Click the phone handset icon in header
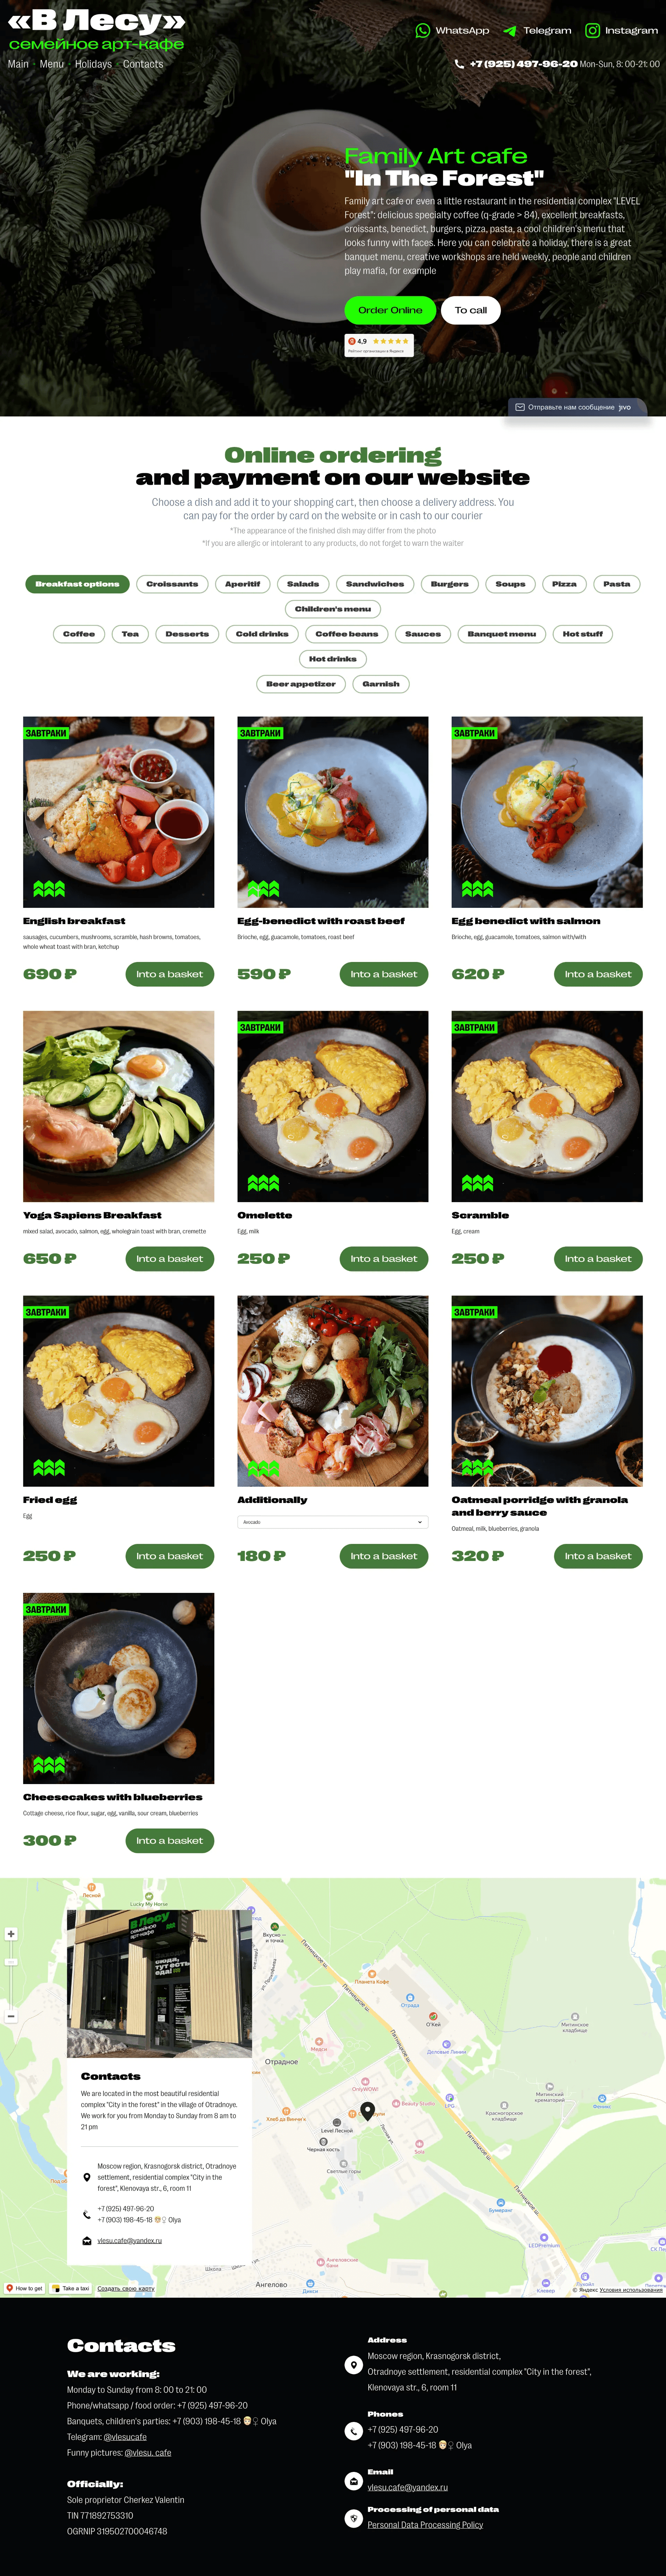This screenshot has height=2576, width=666. tap(459, 64)
